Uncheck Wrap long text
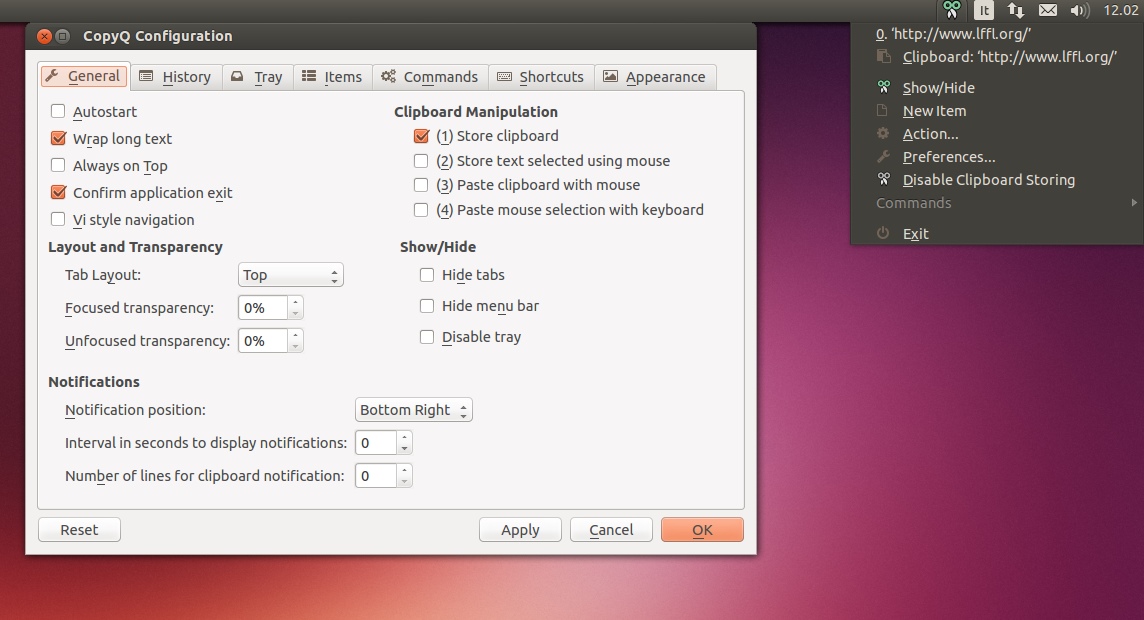1144x620 pixels. point(58,138)
